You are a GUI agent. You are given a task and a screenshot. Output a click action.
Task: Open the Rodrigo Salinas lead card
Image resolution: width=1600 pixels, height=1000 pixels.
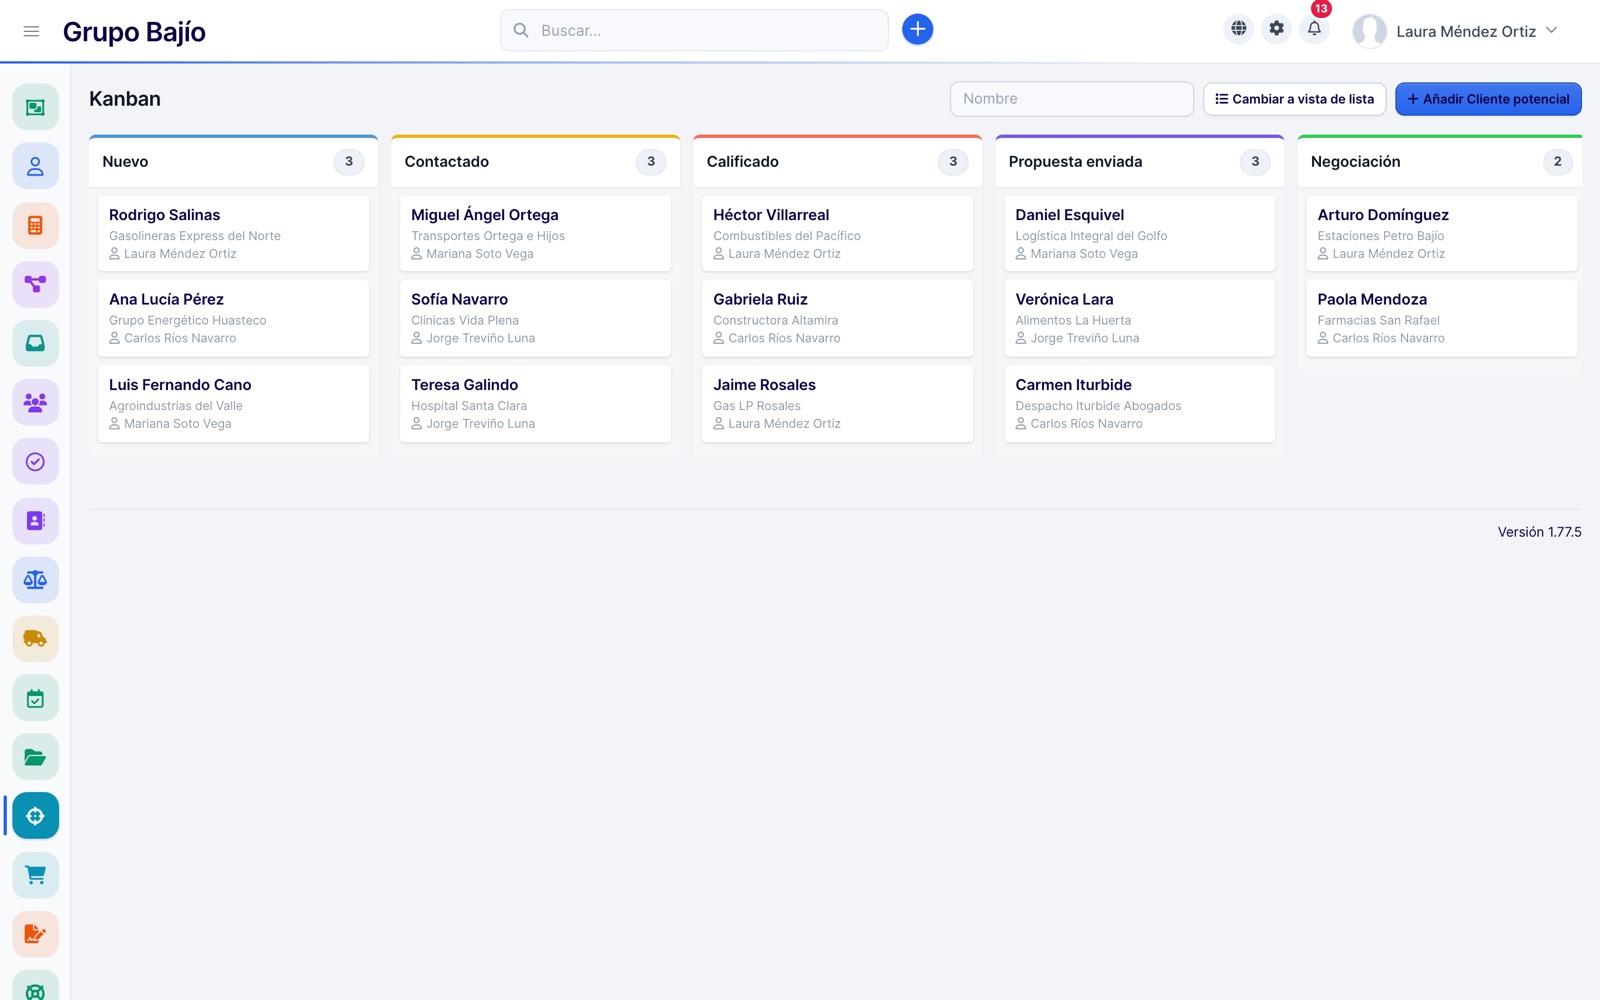tap(233, 233)
